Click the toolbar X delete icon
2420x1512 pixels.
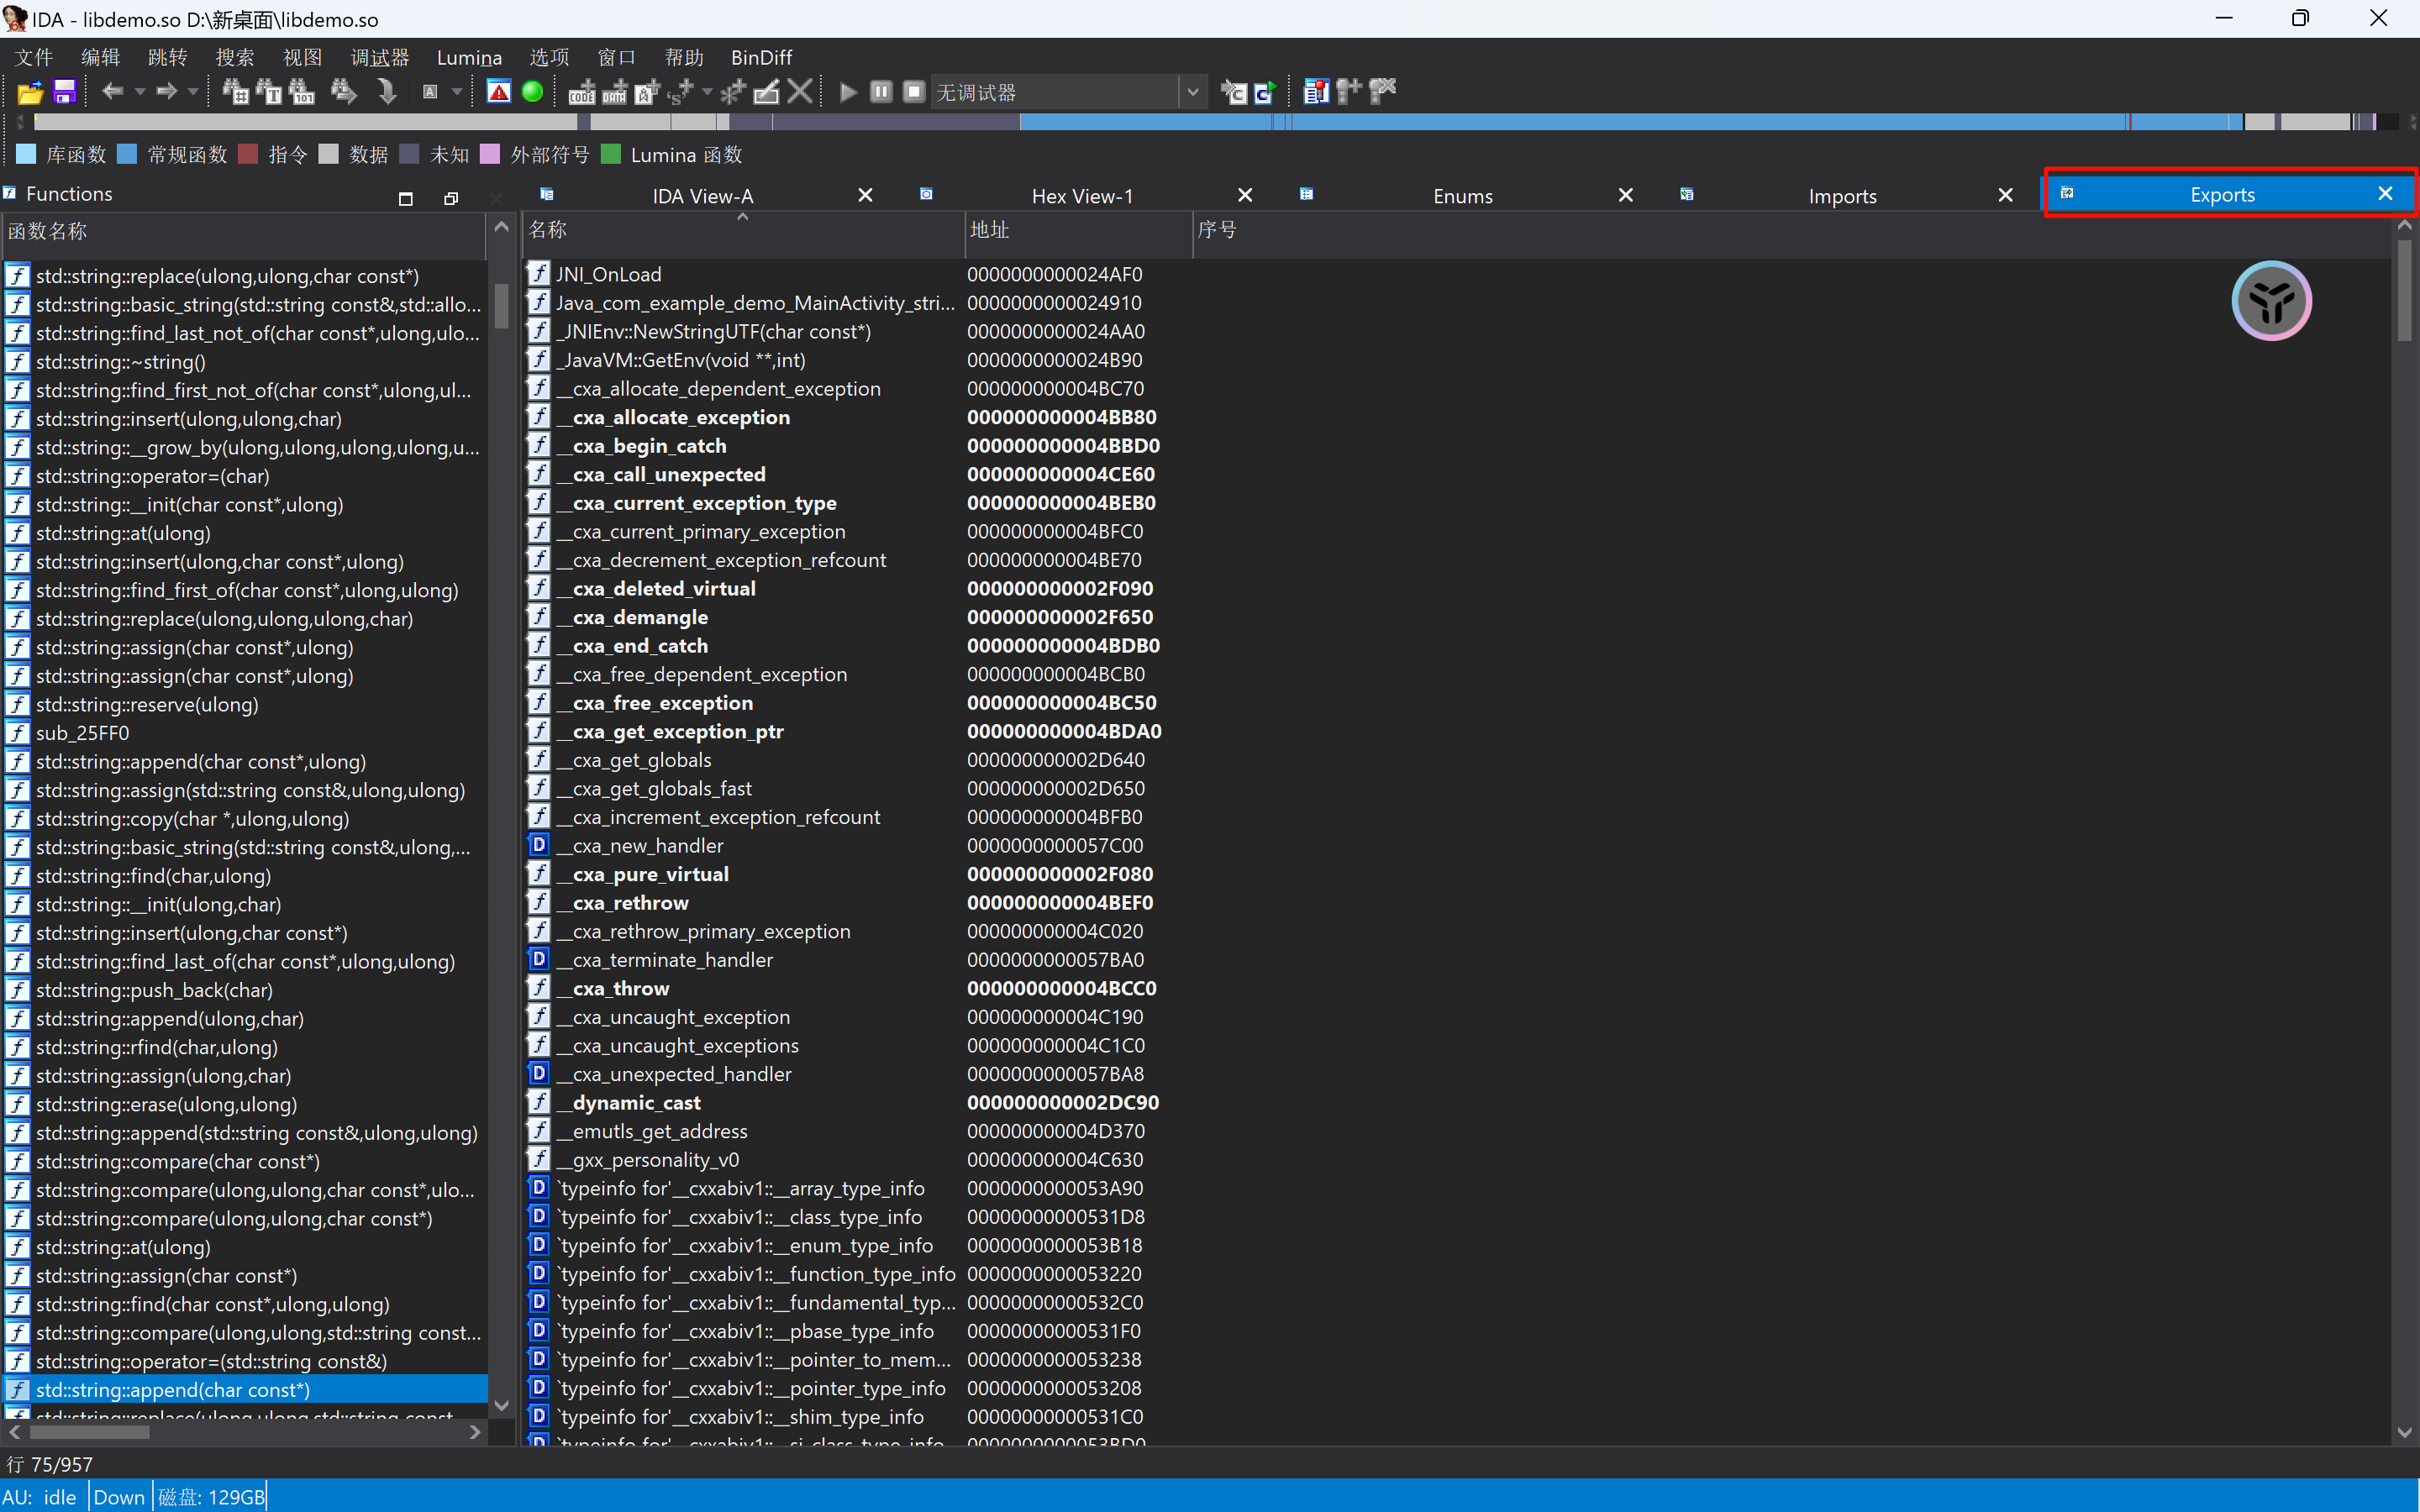pyautogui.click(x=799, y=92)
